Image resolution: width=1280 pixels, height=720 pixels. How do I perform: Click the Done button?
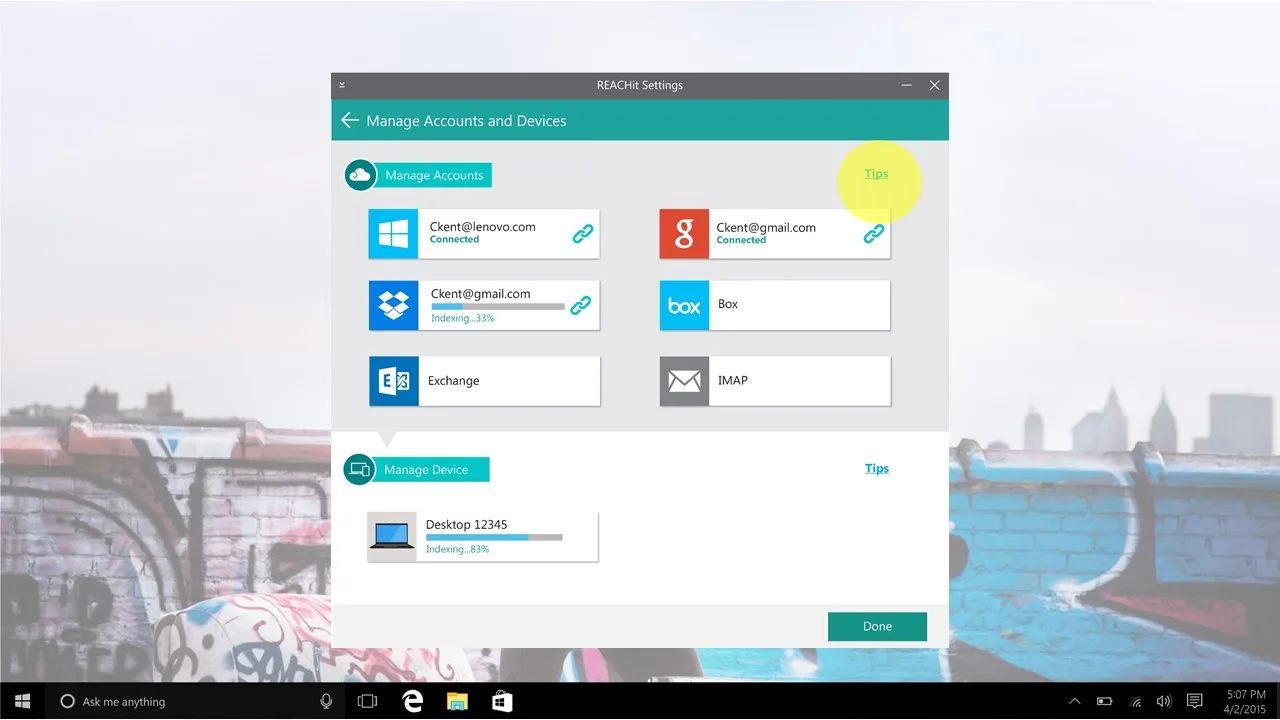[x=877, y=626]
